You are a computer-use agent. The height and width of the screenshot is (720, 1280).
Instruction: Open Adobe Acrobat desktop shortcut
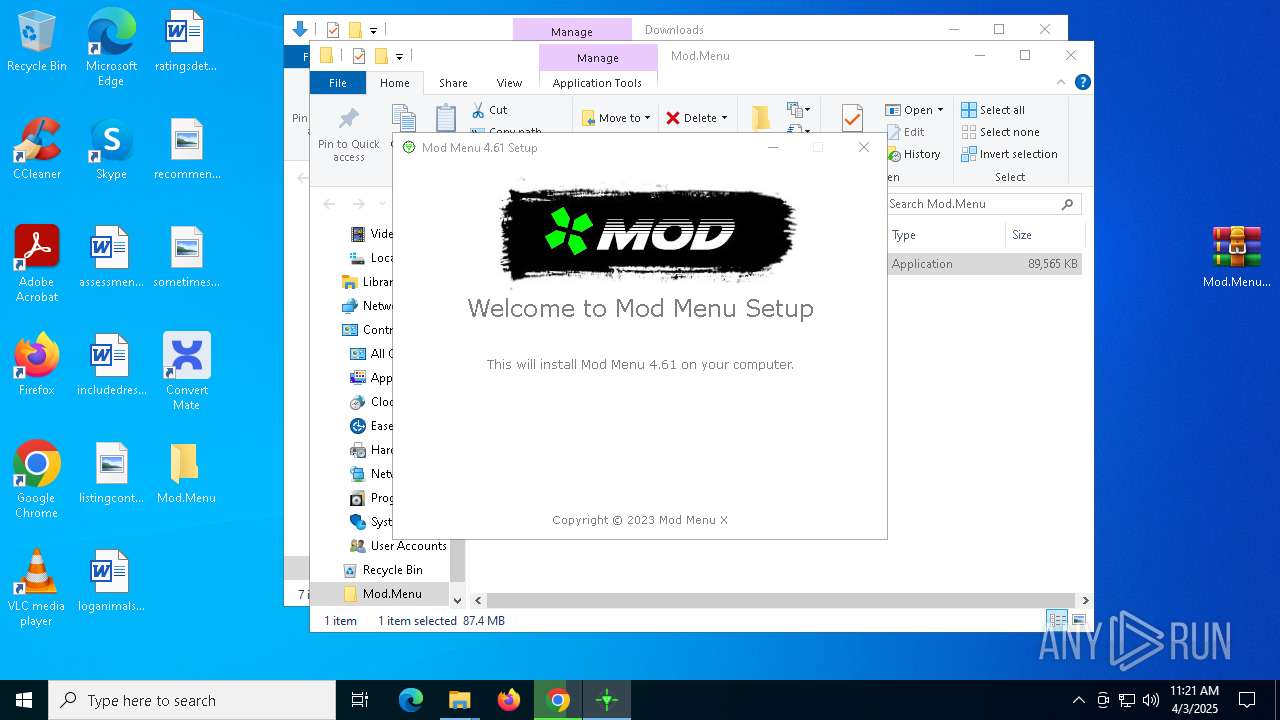coord(37,264)
